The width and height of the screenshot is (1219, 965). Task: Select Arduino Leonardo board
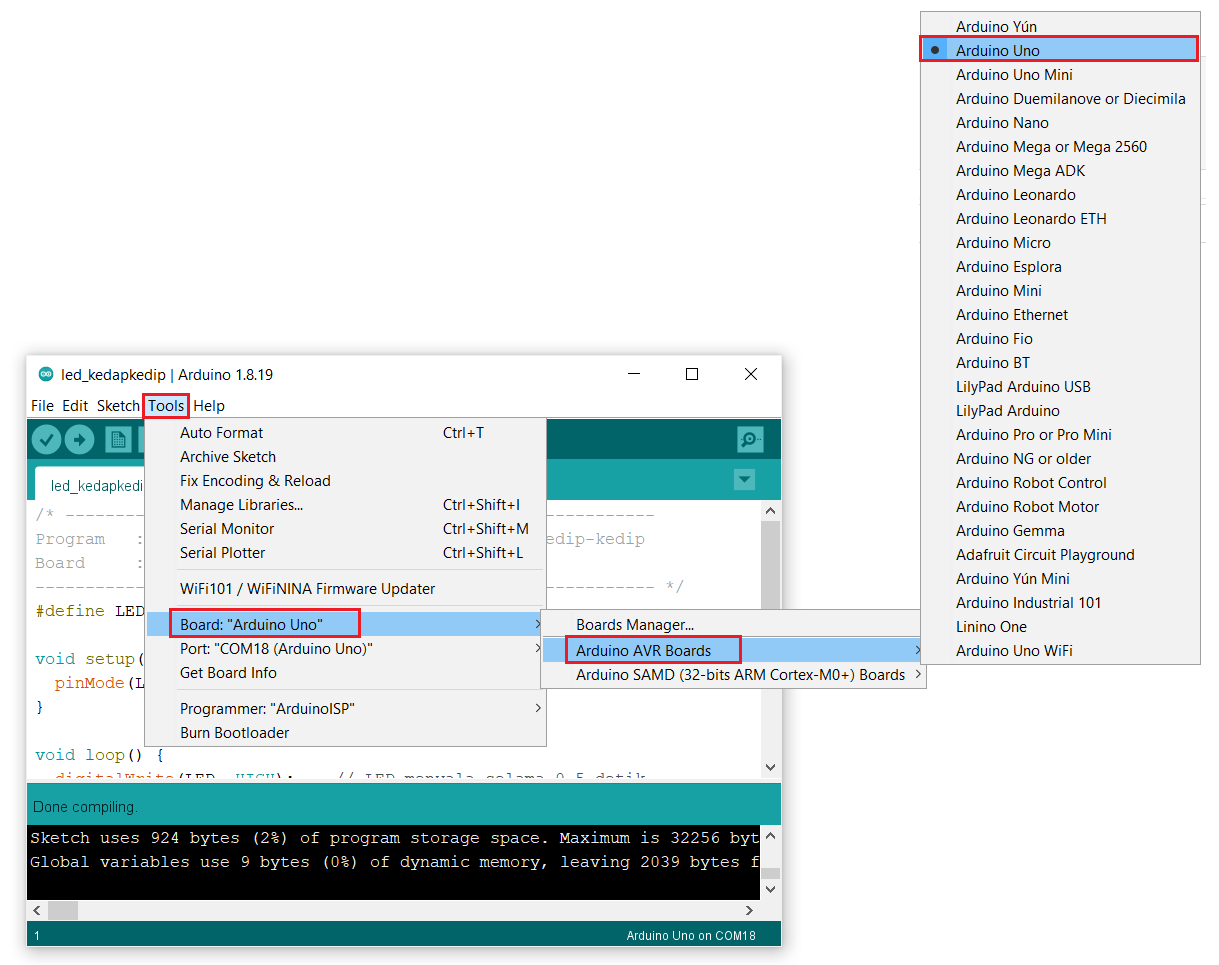click(x=1060, y=195)
